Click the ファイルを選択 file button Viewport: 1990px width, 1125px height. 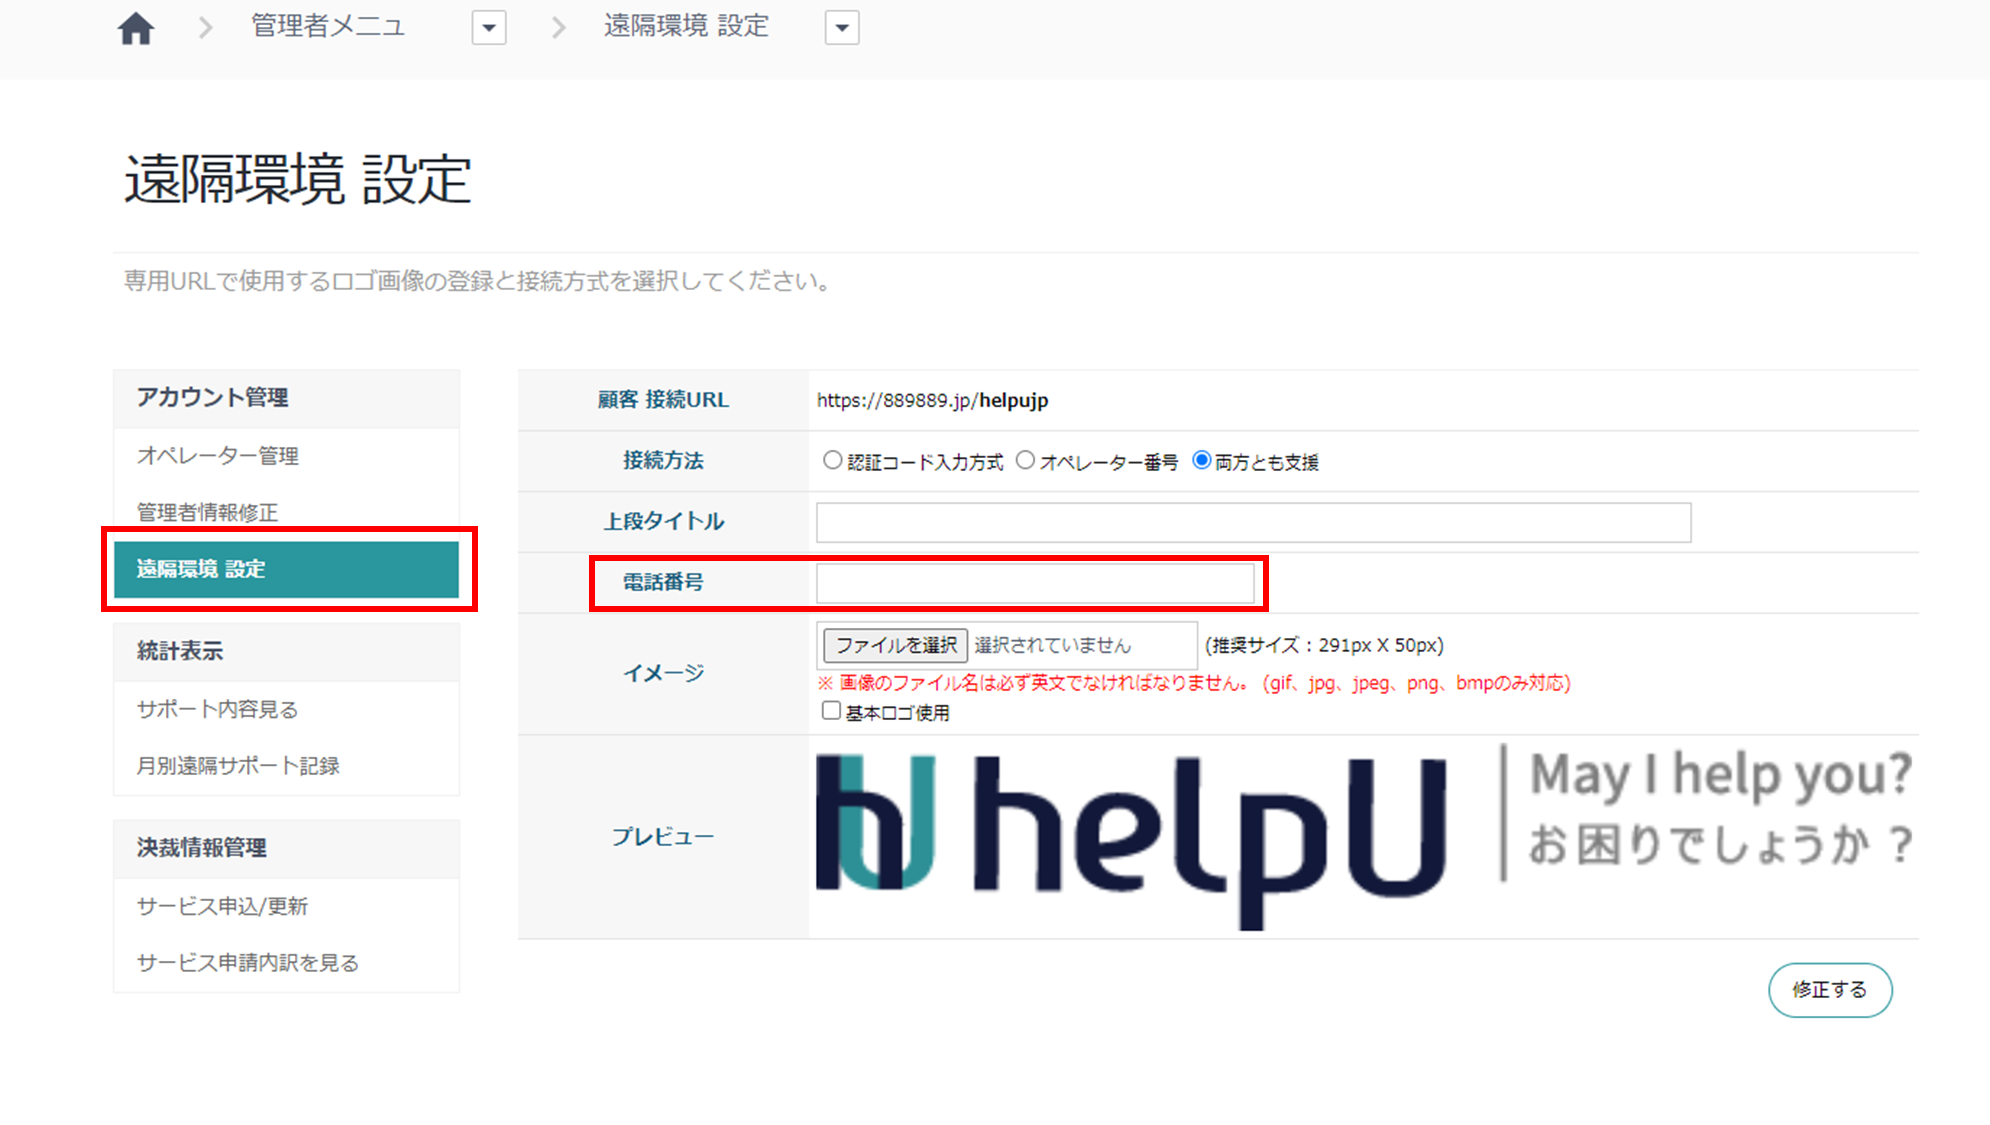895,645
